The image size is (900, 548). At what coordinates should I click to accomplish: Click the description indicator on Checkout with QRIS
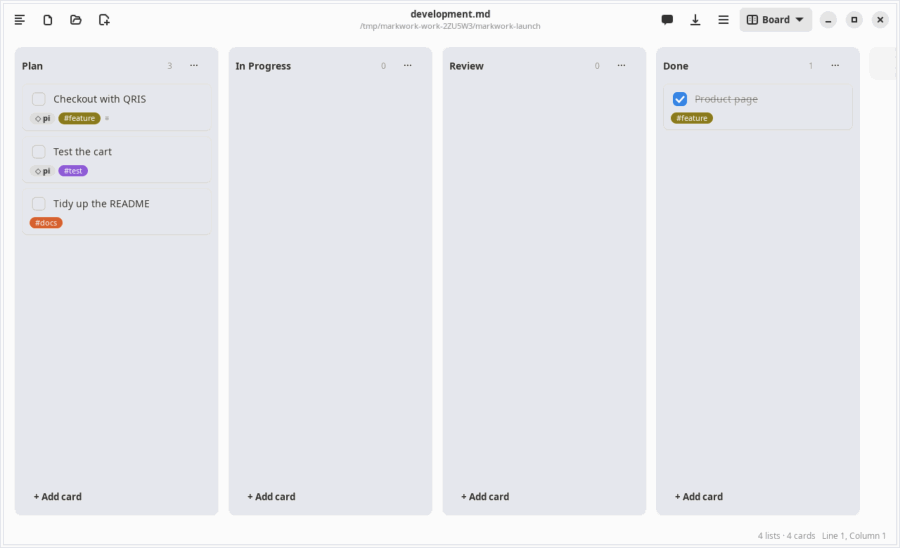tap(107, 118)
